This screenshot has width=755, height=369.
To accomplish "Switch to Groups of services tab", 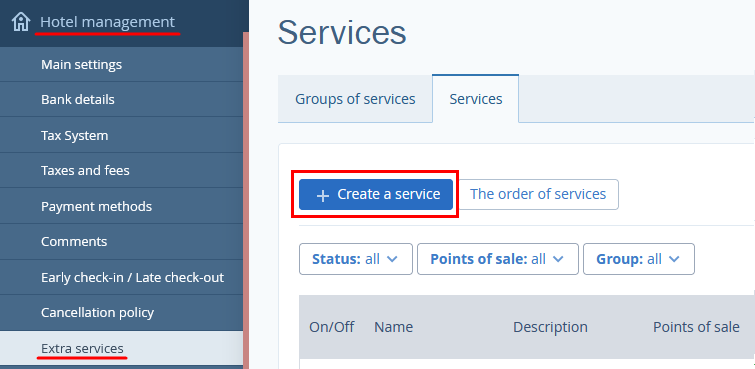I will [x=355, y=99].
